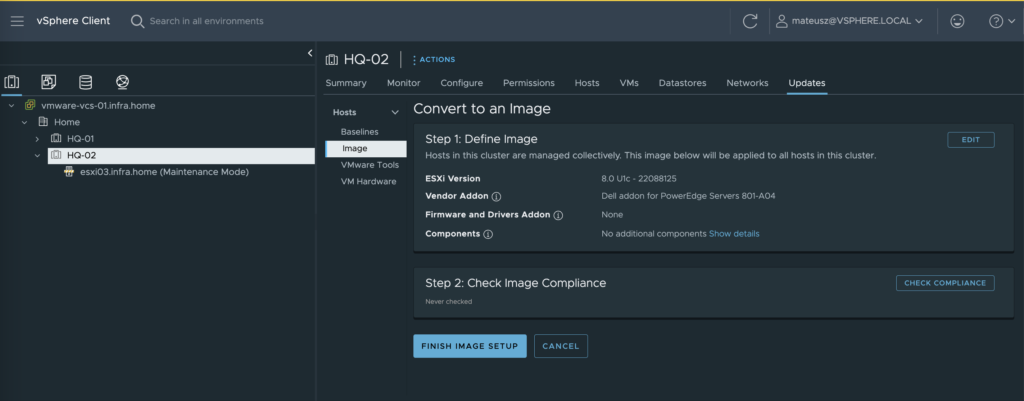The width and height of the screenshot is (1024, 401).
Task: Select the Storage inventory icon
Action: [x=86, y=82]
